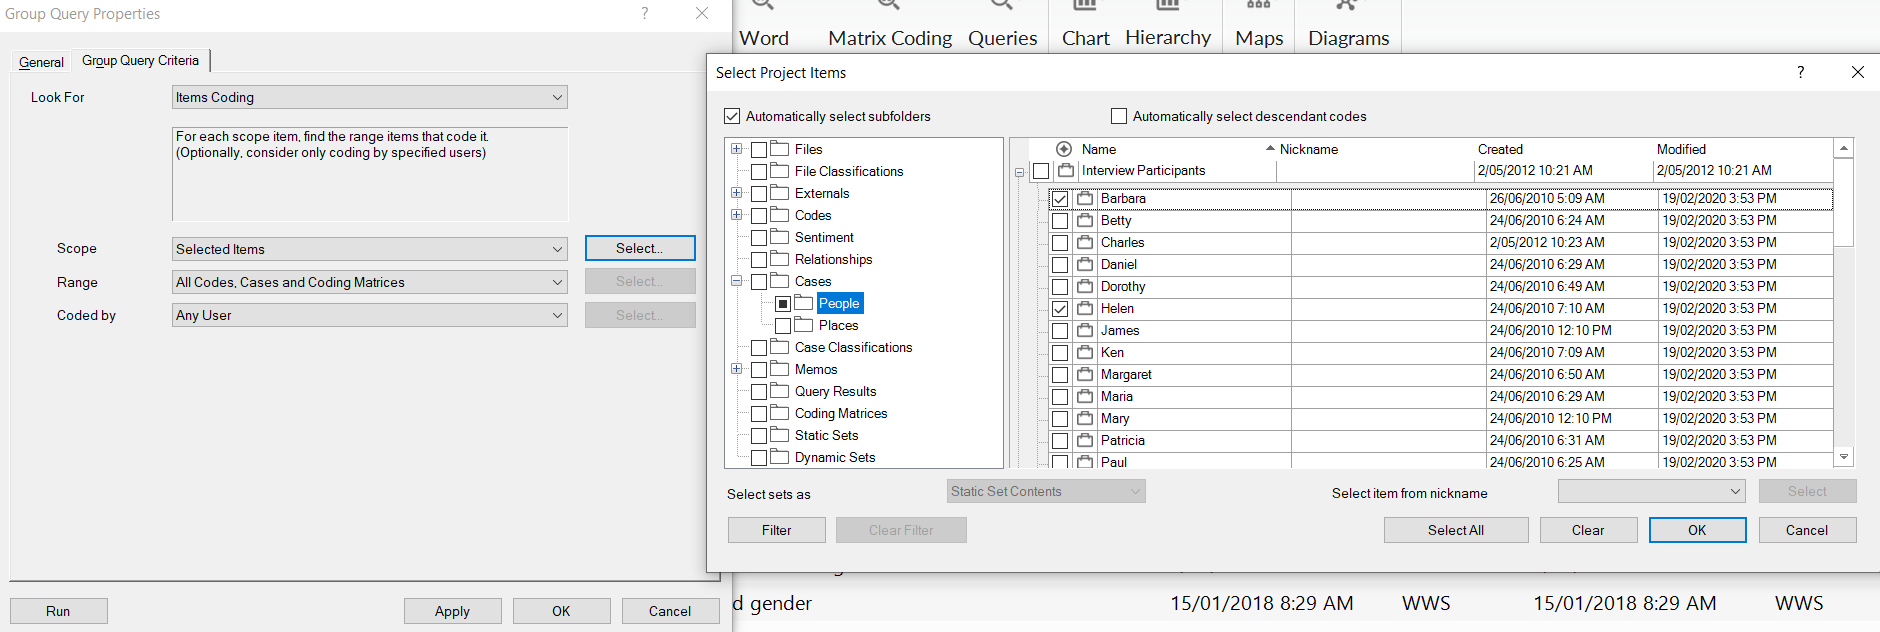Uncheck the Barbara case checkbox
Image resolution: width=1880 pixels, height=632 pixels.
(x=1060, y=199)
